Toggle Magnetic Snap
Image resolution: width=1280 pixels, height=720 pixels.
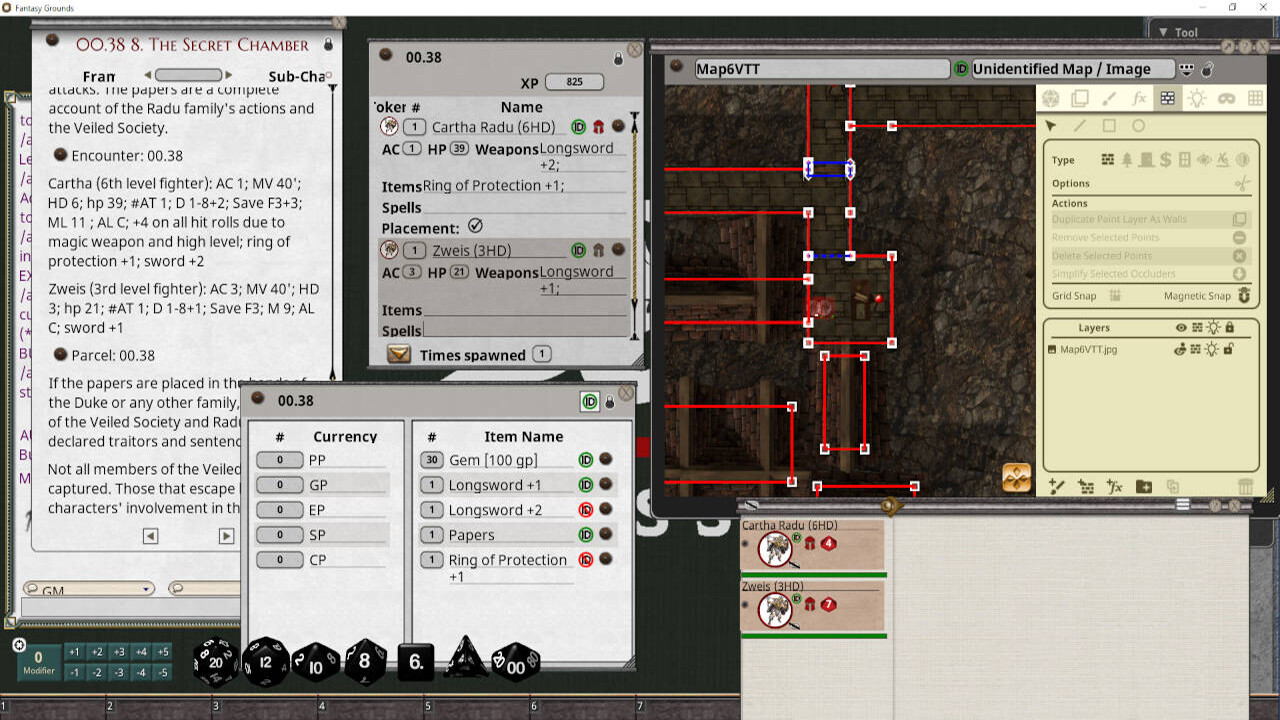(1244, 296)
